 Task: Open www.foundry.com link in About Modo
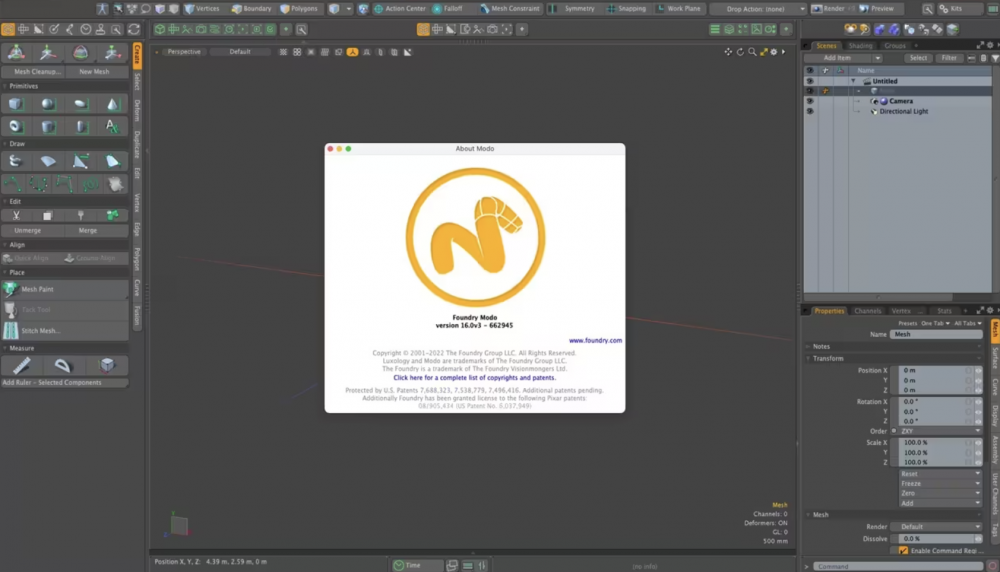(x=595, y=341)
